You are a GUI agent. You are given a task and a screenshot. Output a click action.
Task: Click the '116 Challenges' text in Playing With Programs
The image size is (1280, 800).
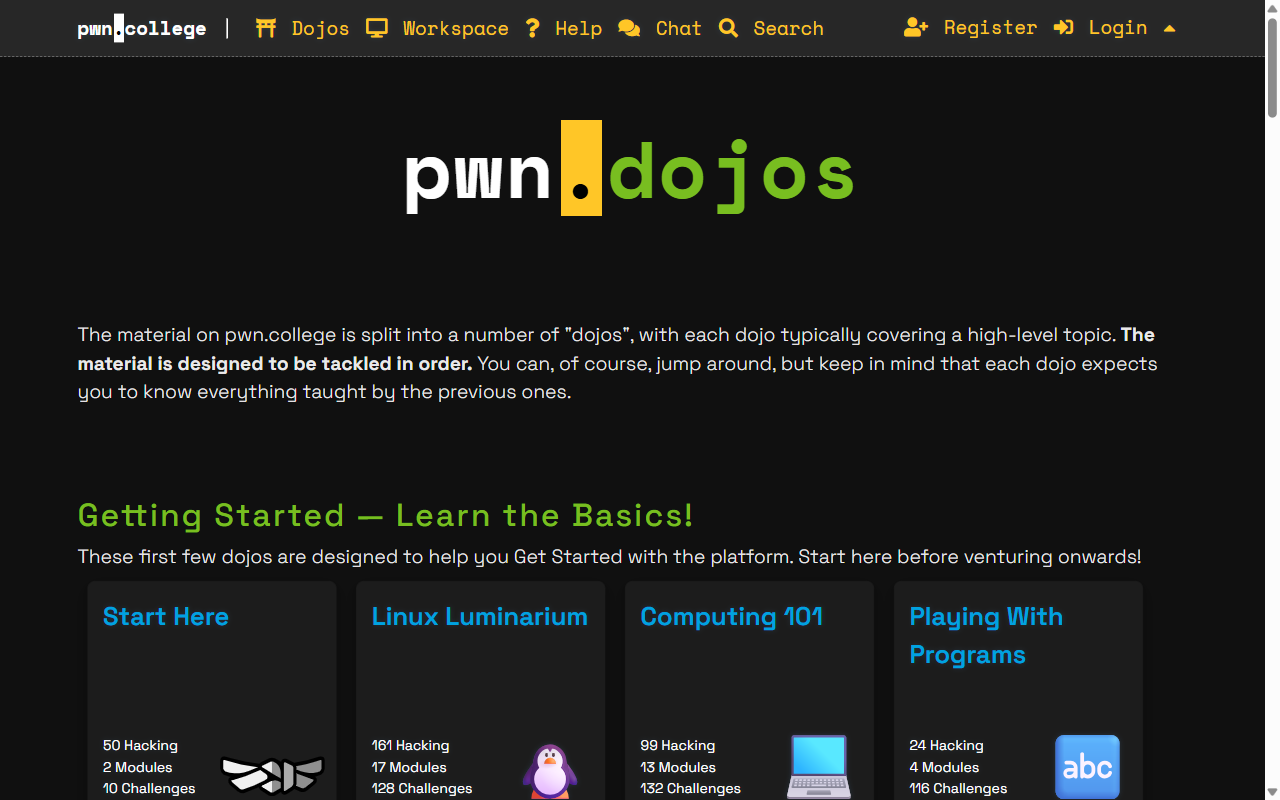tap(959, 789)
